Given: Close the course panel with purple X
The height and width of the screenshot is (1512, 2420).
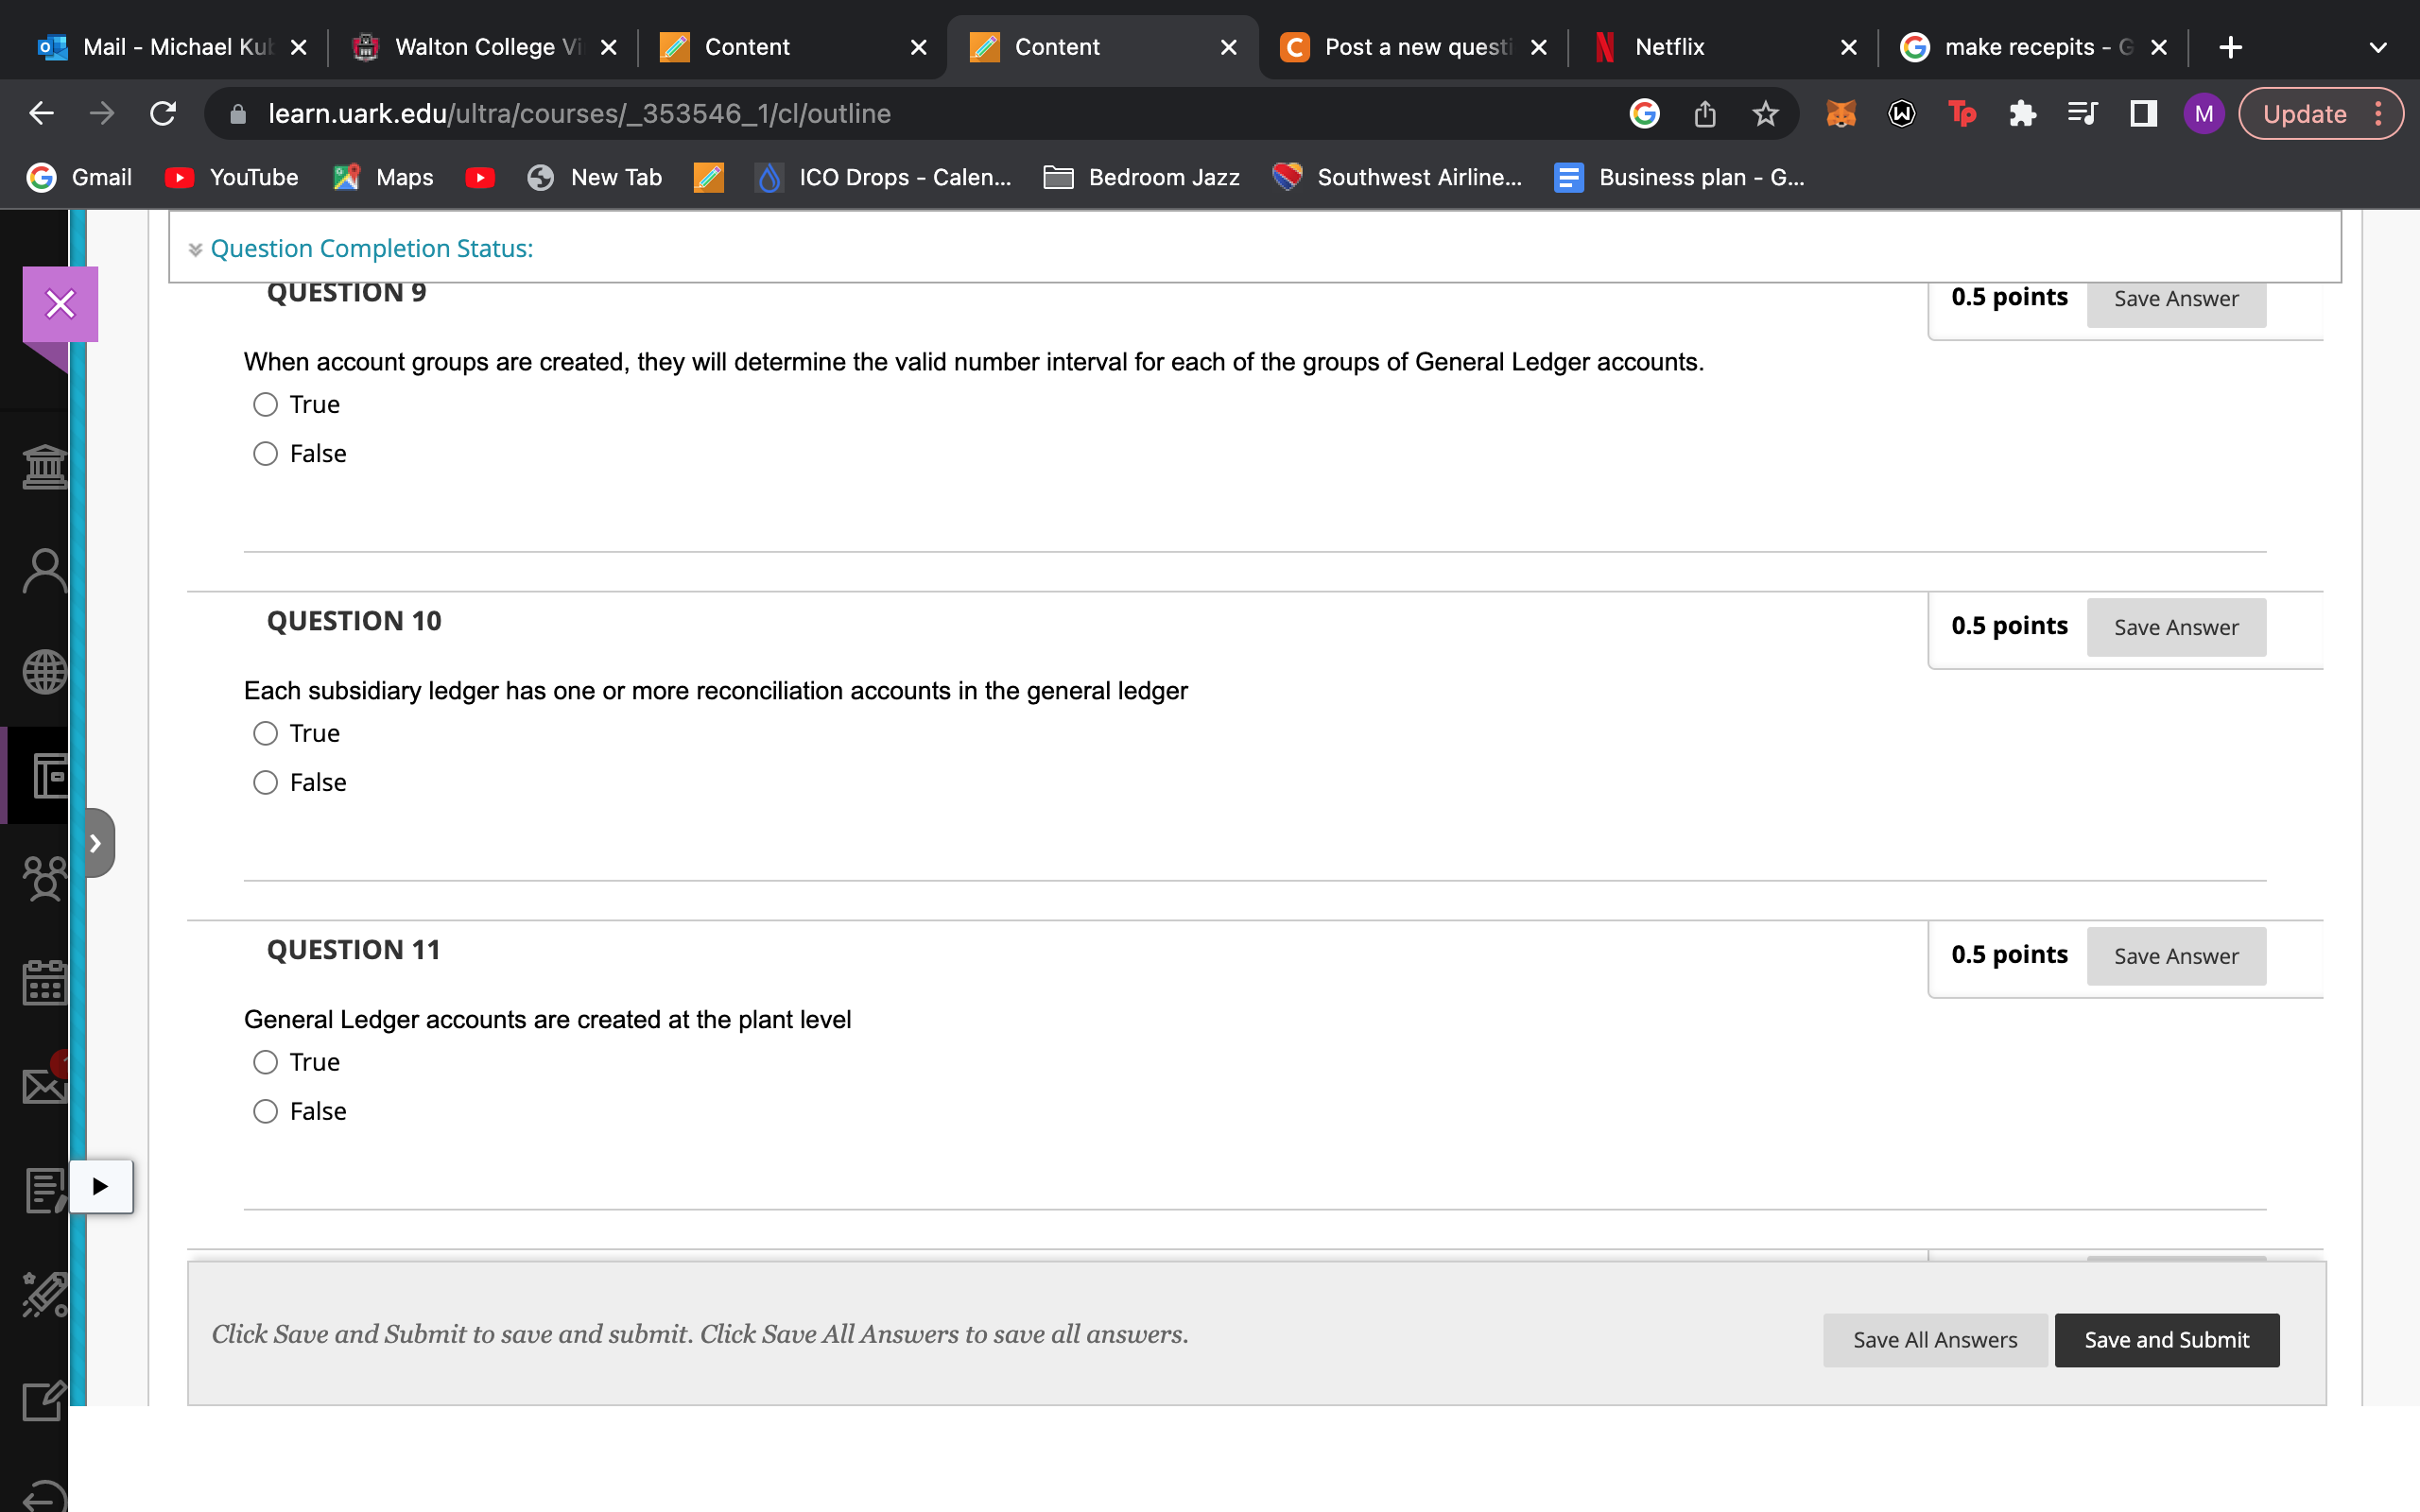Looking at the screenshot, I should point(60,304).
